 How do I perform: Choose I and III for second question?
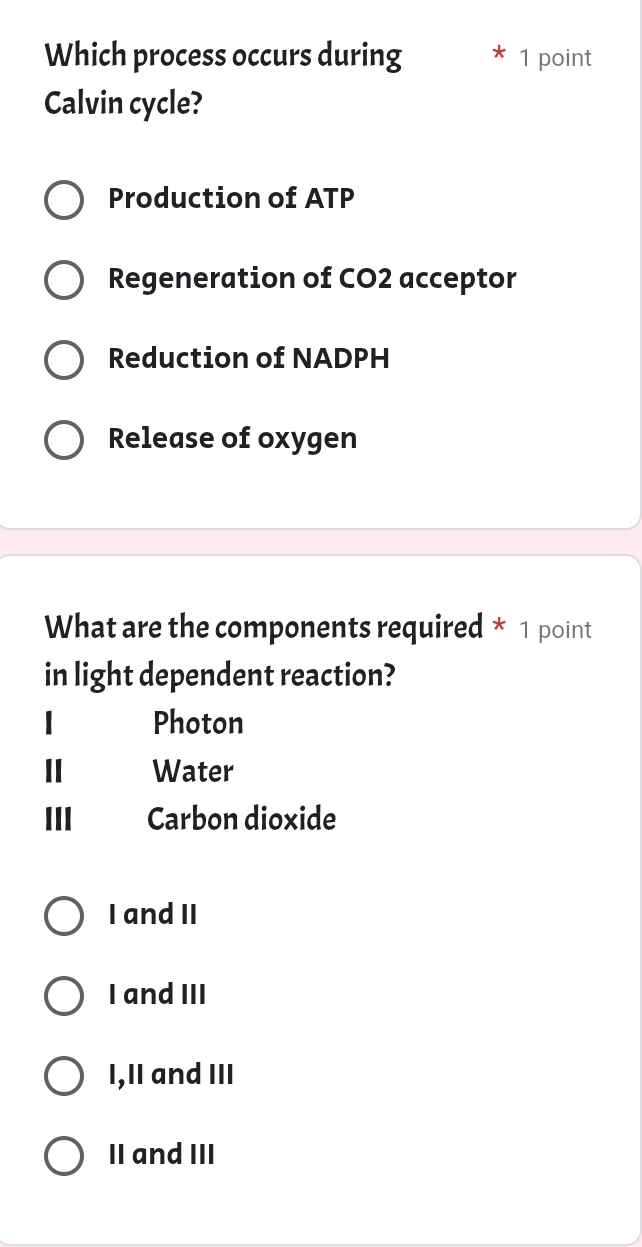pyautogui.click(x=64, y=996)
